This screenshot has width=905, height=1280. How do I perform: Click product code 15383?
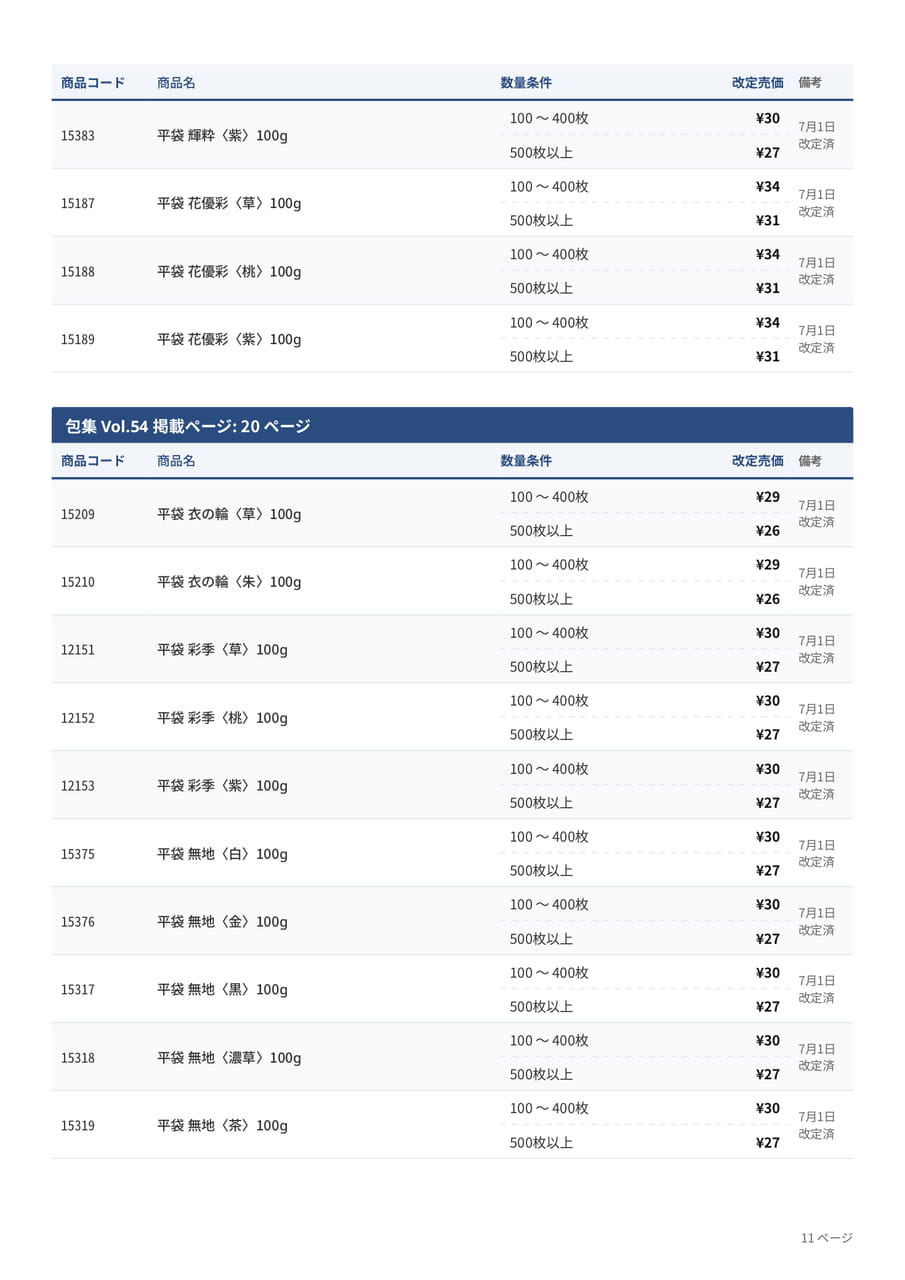tap(78, 135)
